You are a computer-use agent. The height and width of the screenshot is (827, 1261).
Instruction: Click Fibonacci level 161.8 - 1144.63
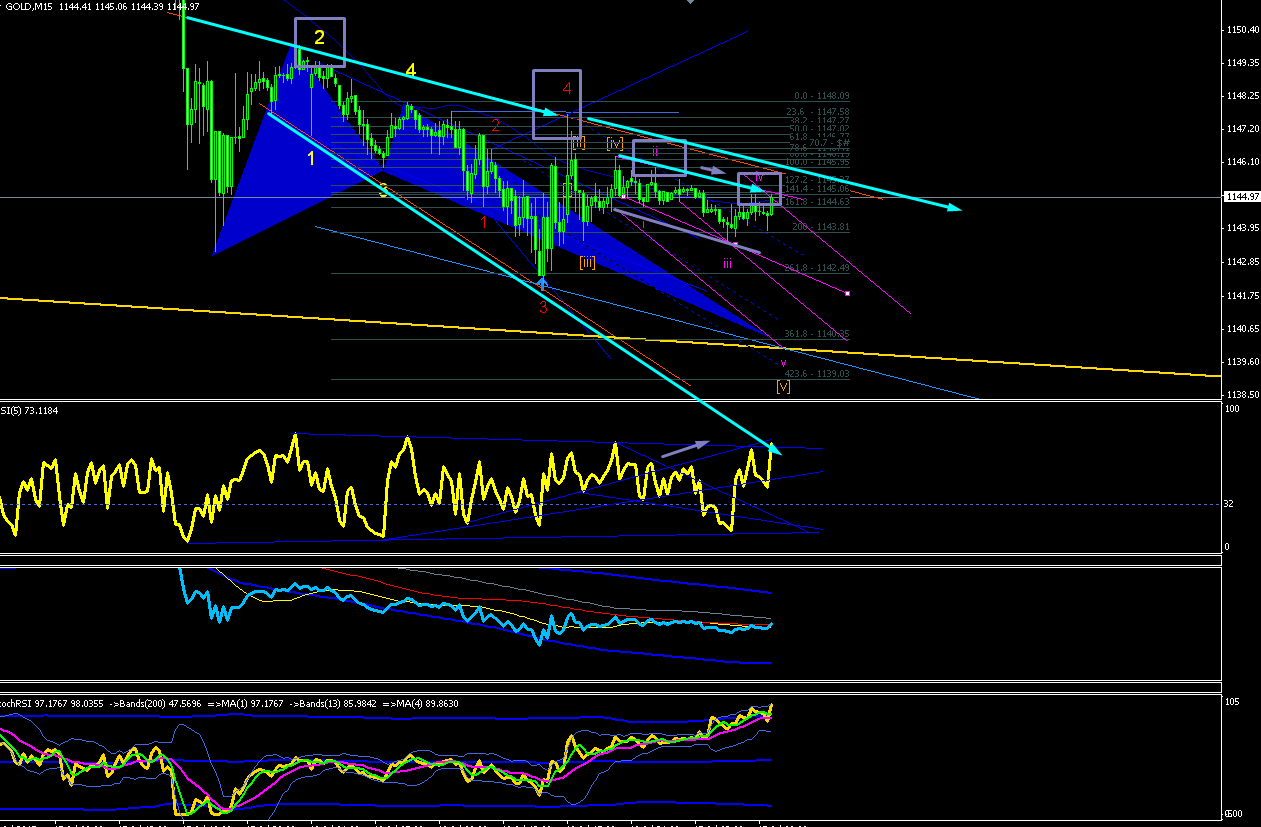(x=817, y=202)
